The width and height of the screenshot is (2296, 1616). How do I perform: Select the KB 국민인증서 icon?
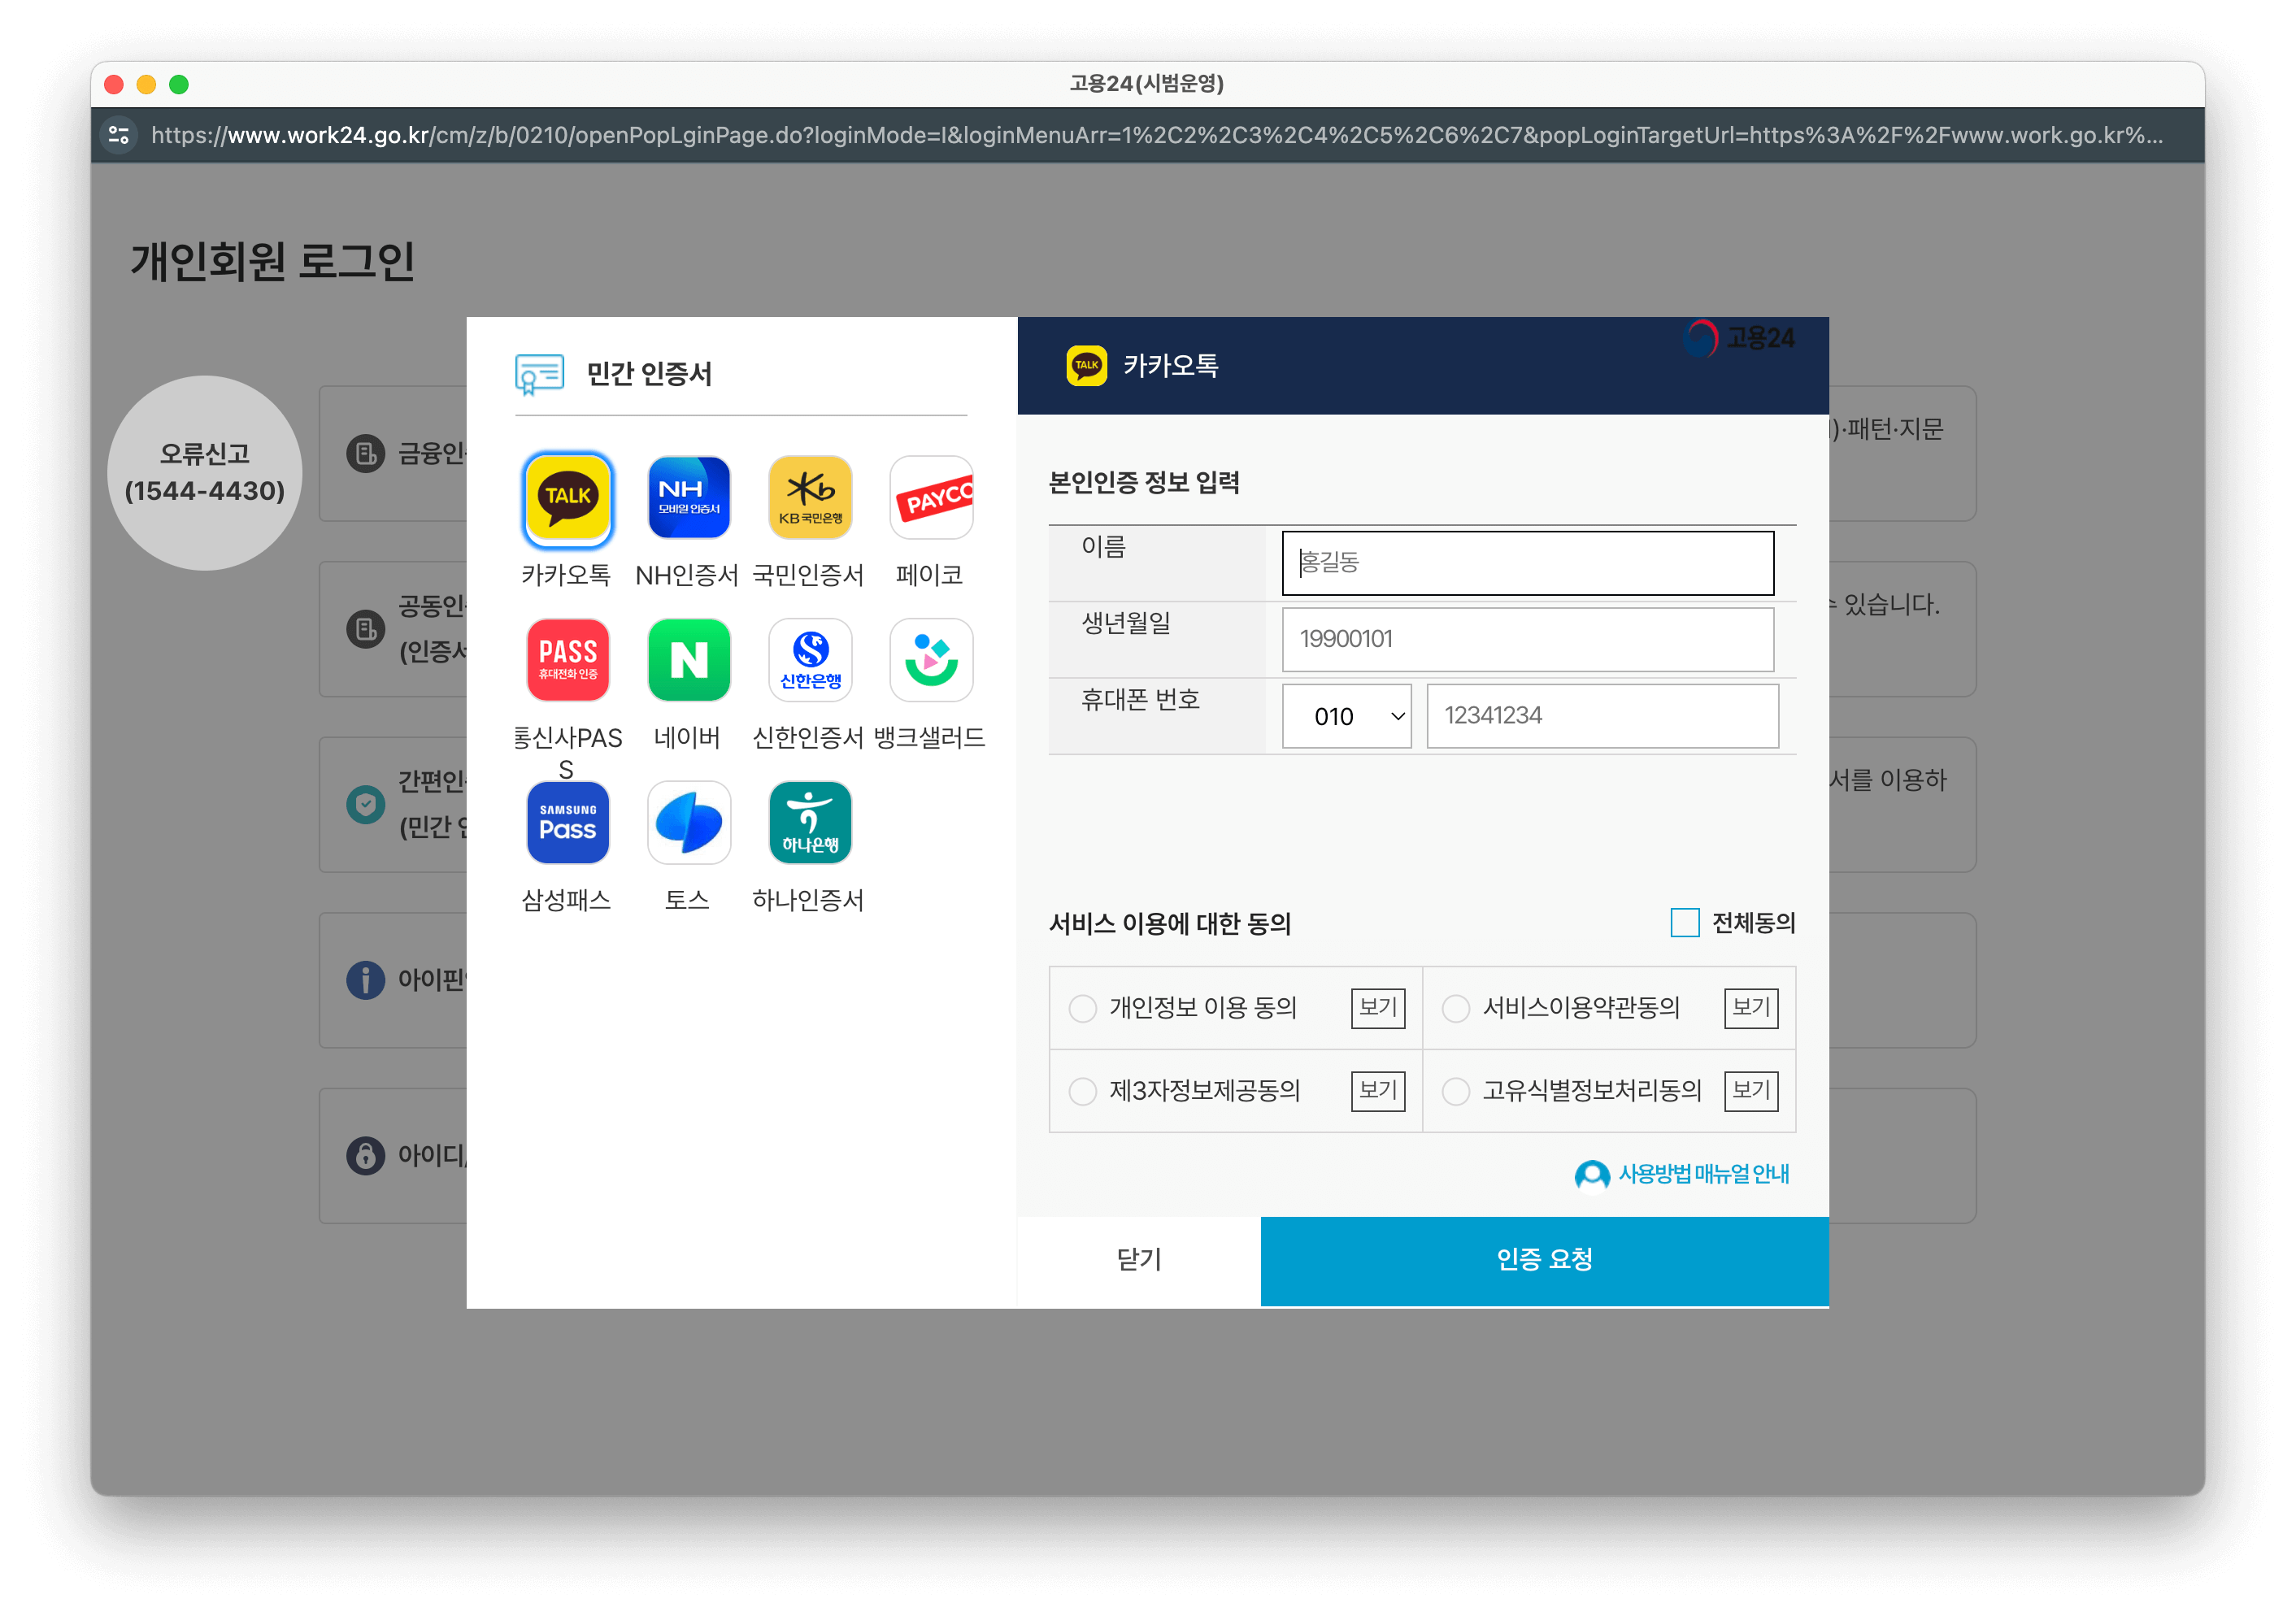[809, 498]
